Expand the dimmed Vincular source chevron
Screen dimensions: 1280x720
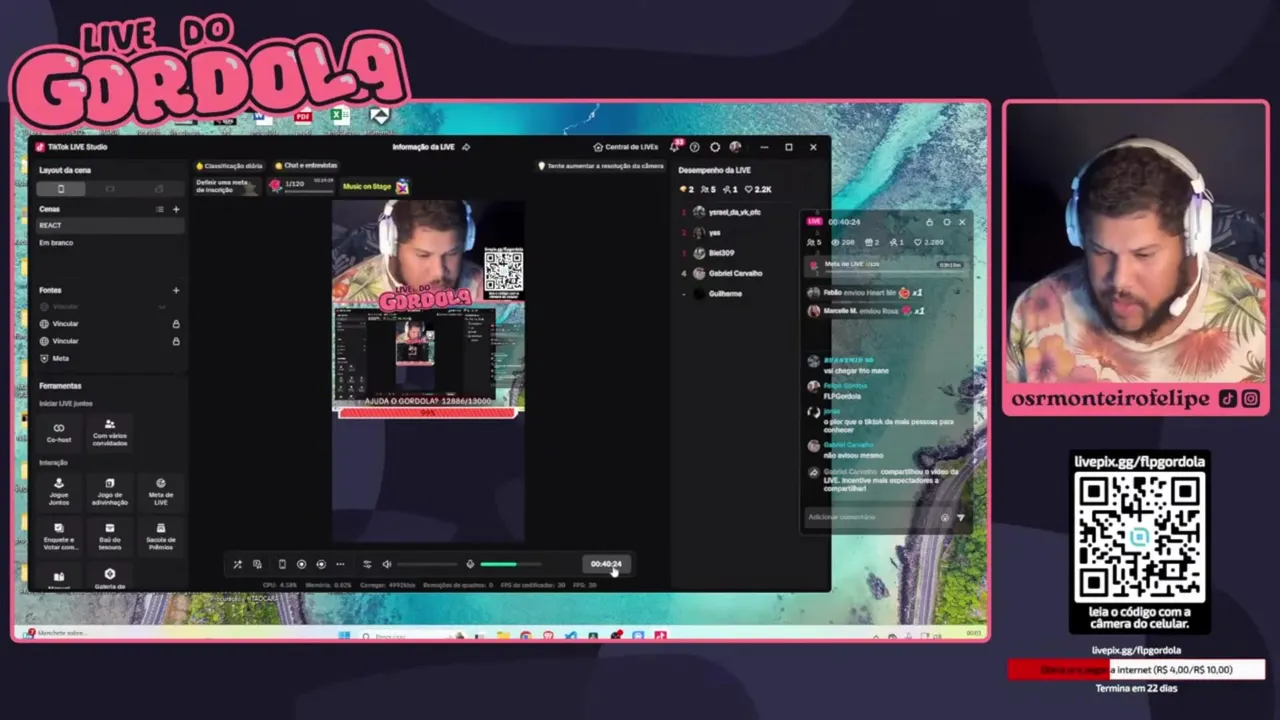(162, 307)
